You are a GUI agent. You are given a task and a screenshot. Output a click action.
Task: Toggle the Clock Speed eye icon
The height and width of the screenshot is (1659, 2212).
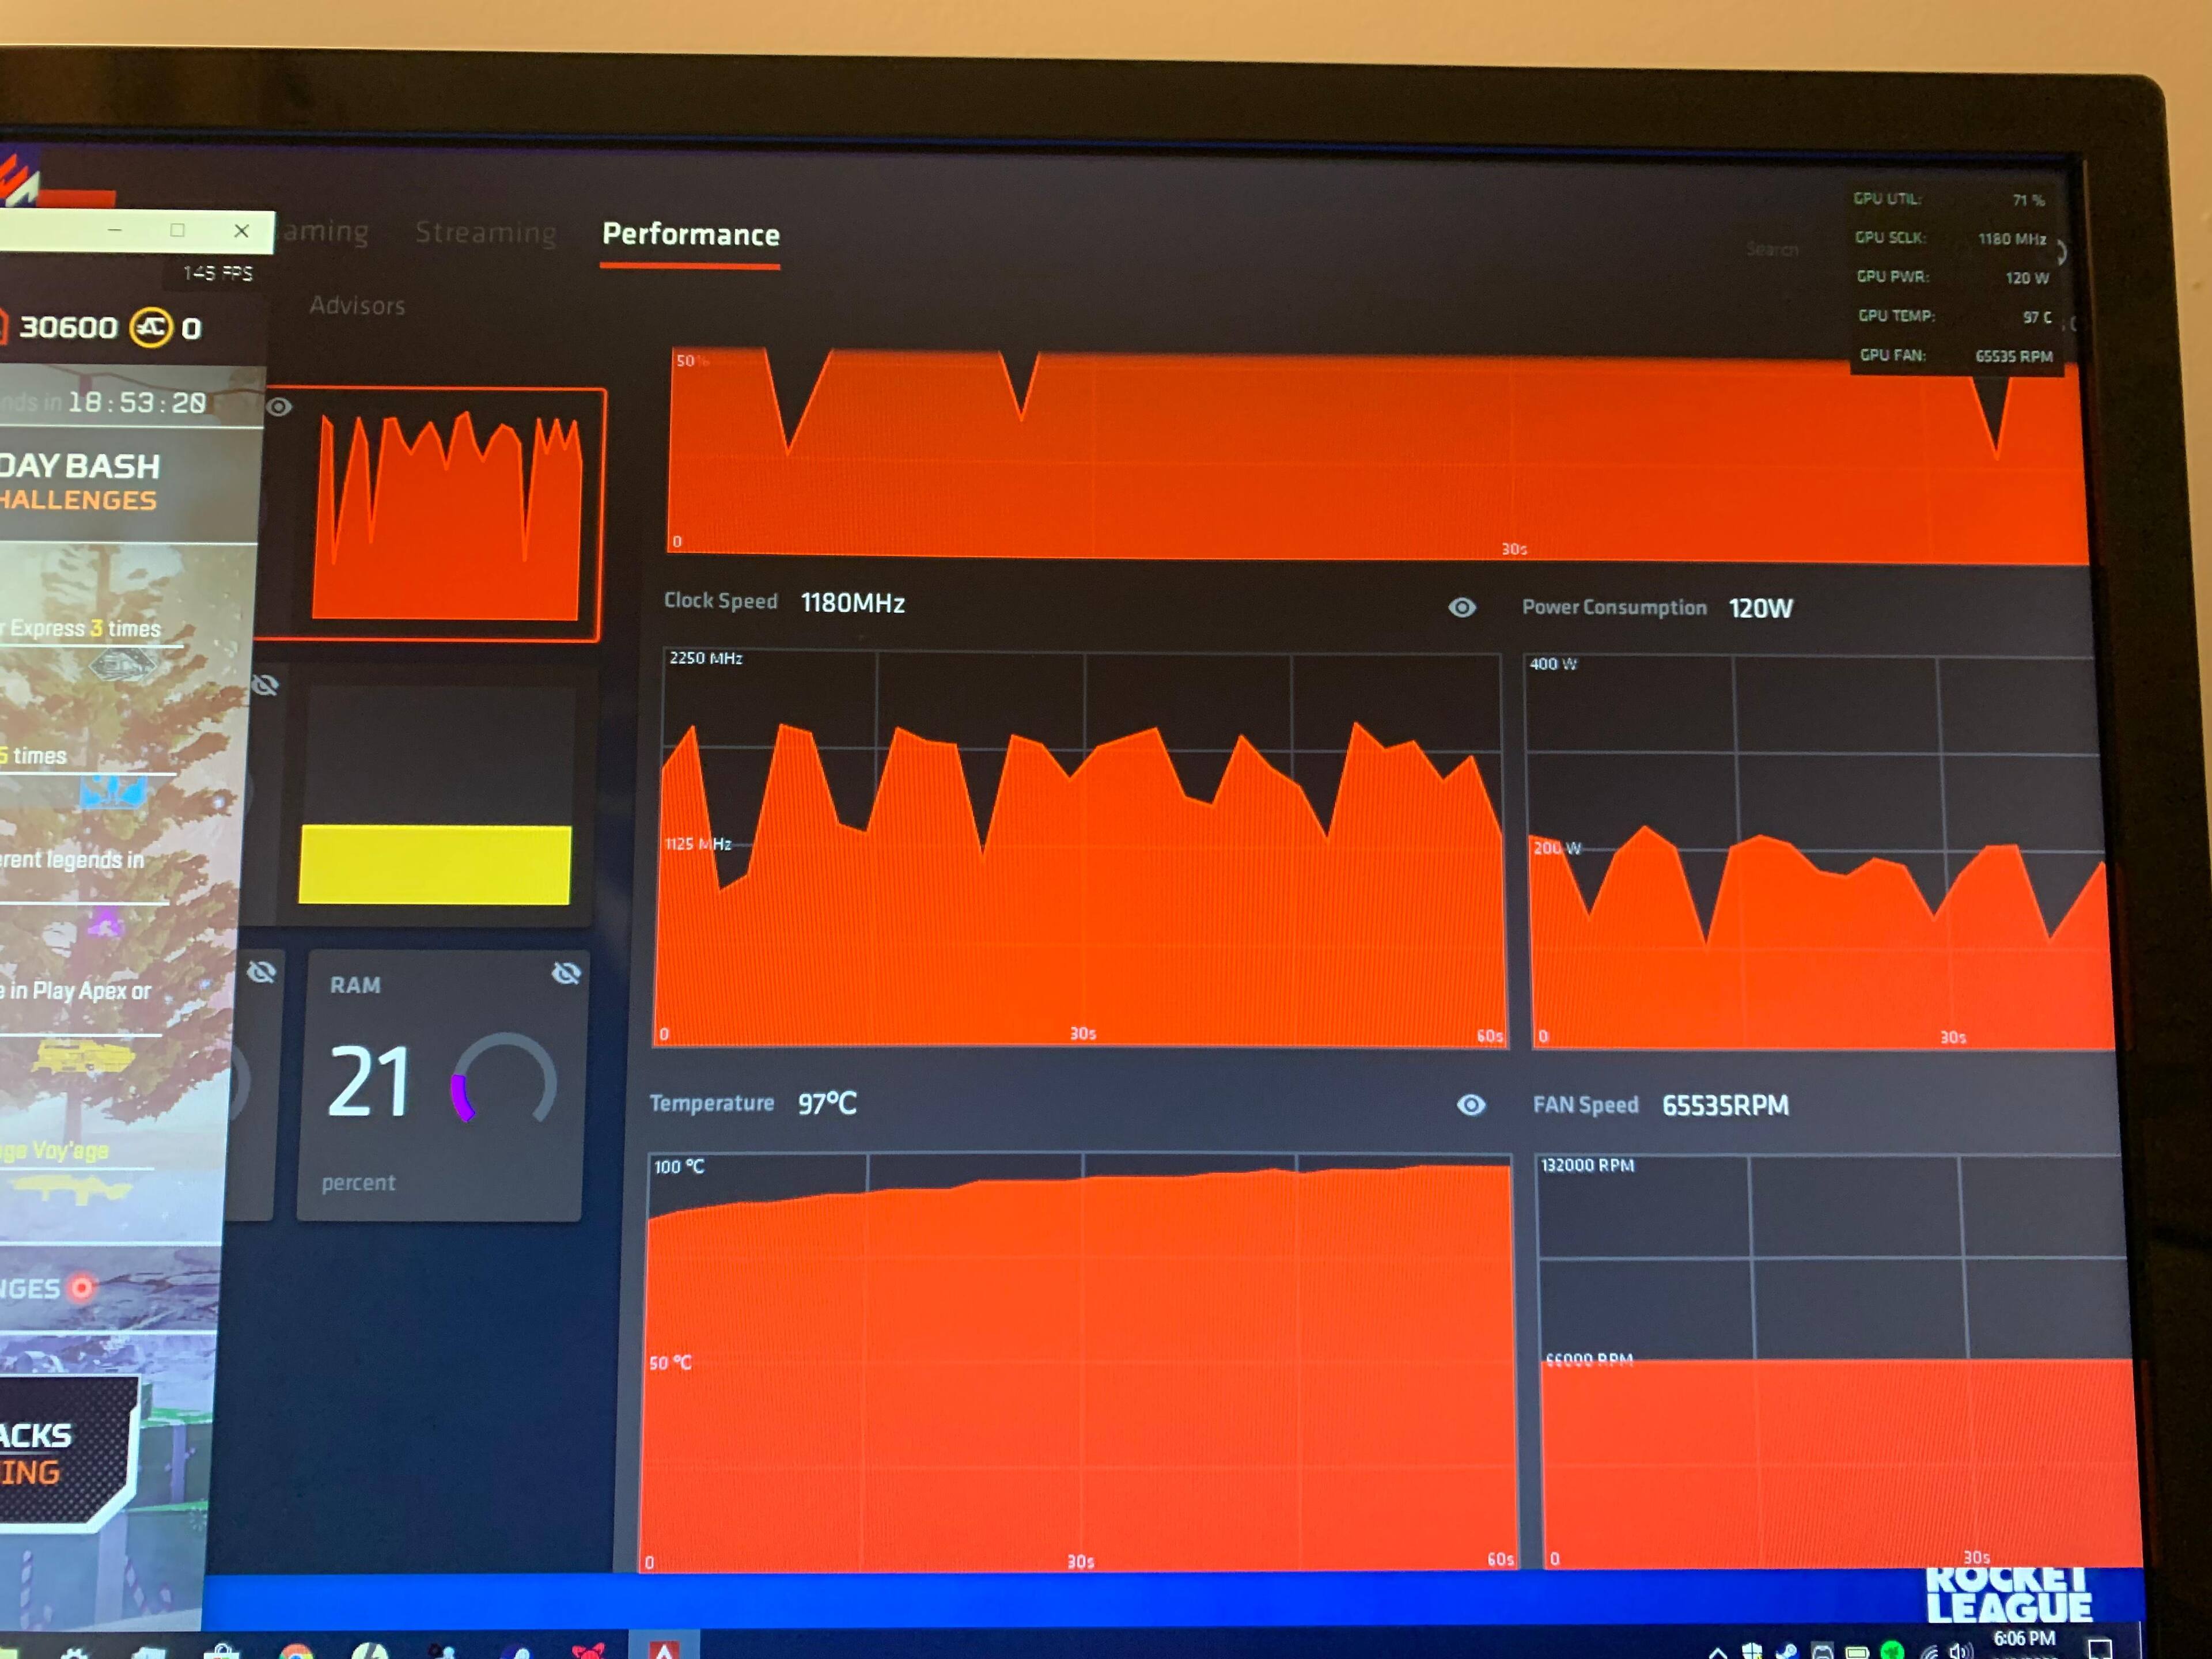pos(1461,607)
